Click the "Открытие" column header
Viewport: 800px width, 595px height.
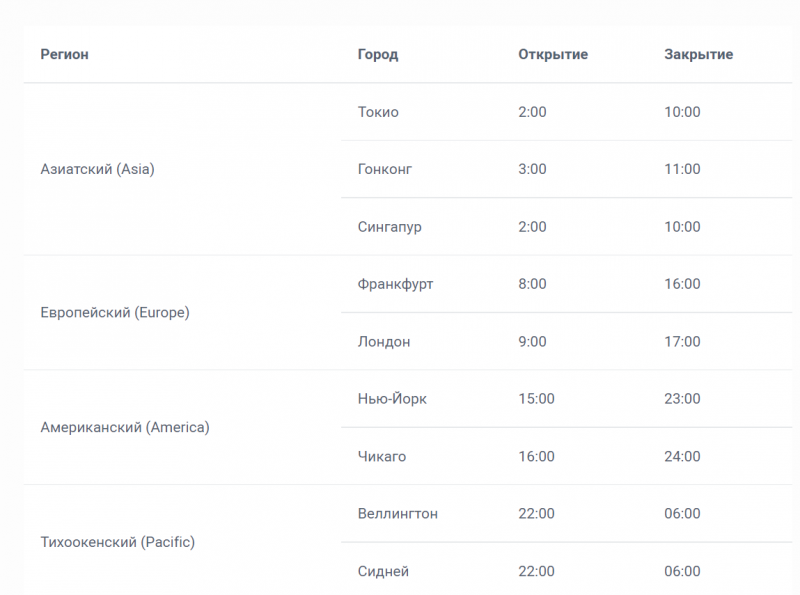552,54
